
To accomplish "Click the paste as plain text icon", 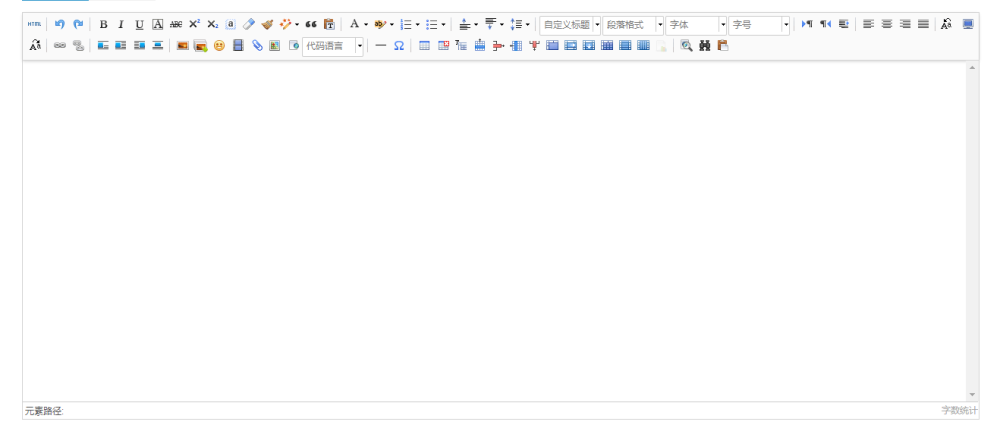I will (329, 24).
